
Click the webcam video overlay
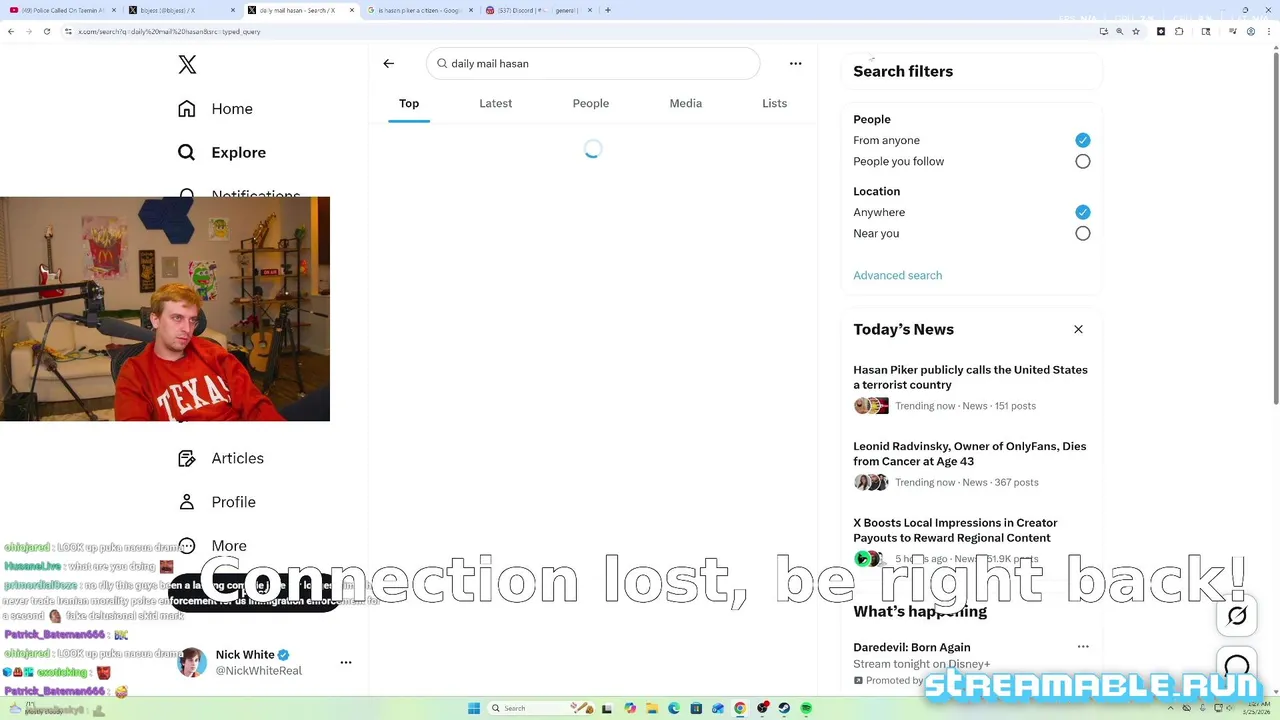[165, 309]
